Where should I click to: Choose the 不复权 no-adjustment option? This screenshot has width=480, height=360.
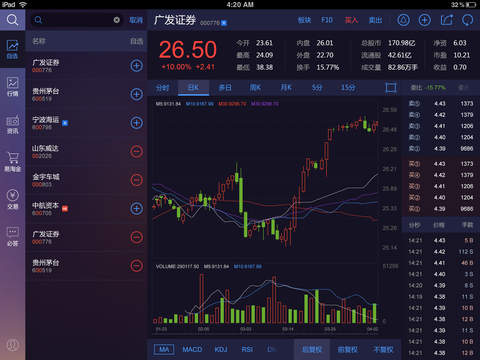point(383,349)
